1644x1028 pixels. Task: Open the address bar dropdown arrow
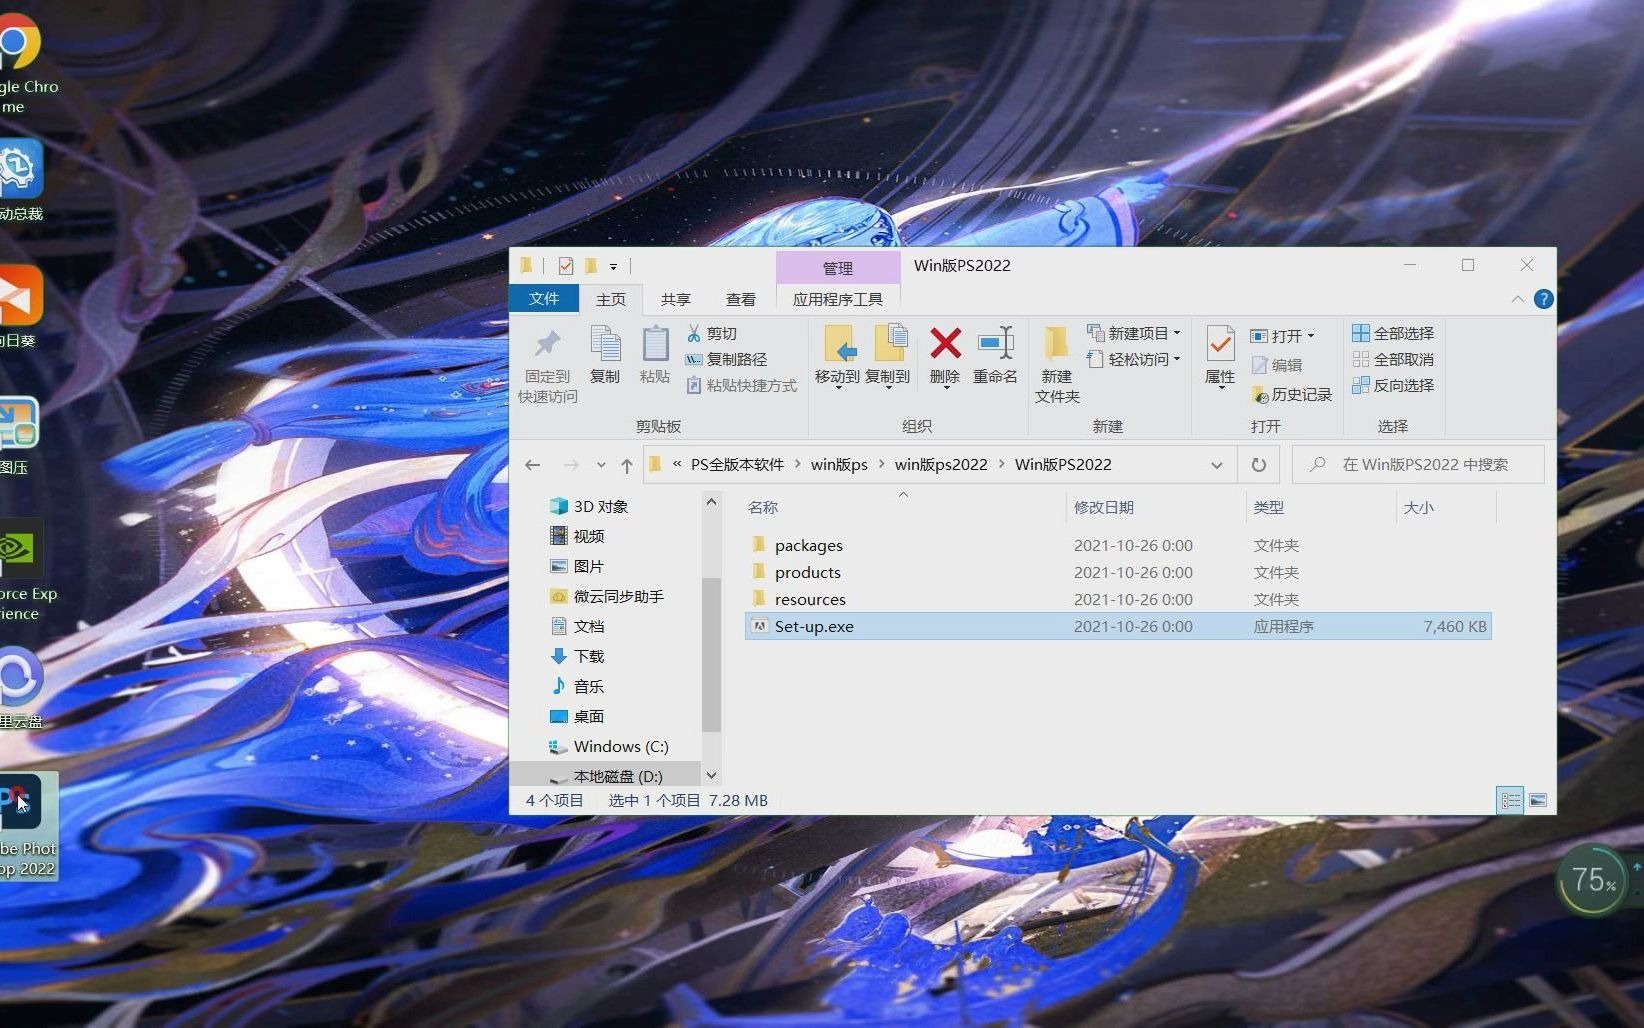(1217, 464)
